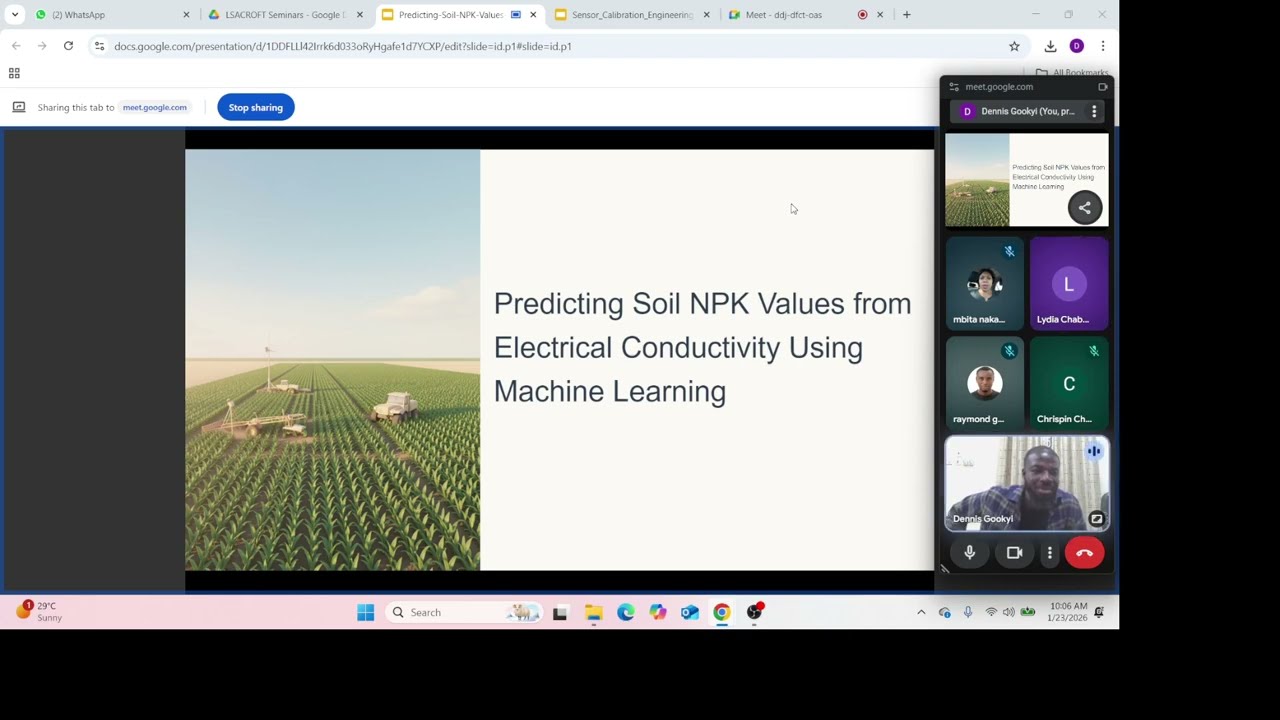Stop sharing the tab to Meet

(255, 107)
